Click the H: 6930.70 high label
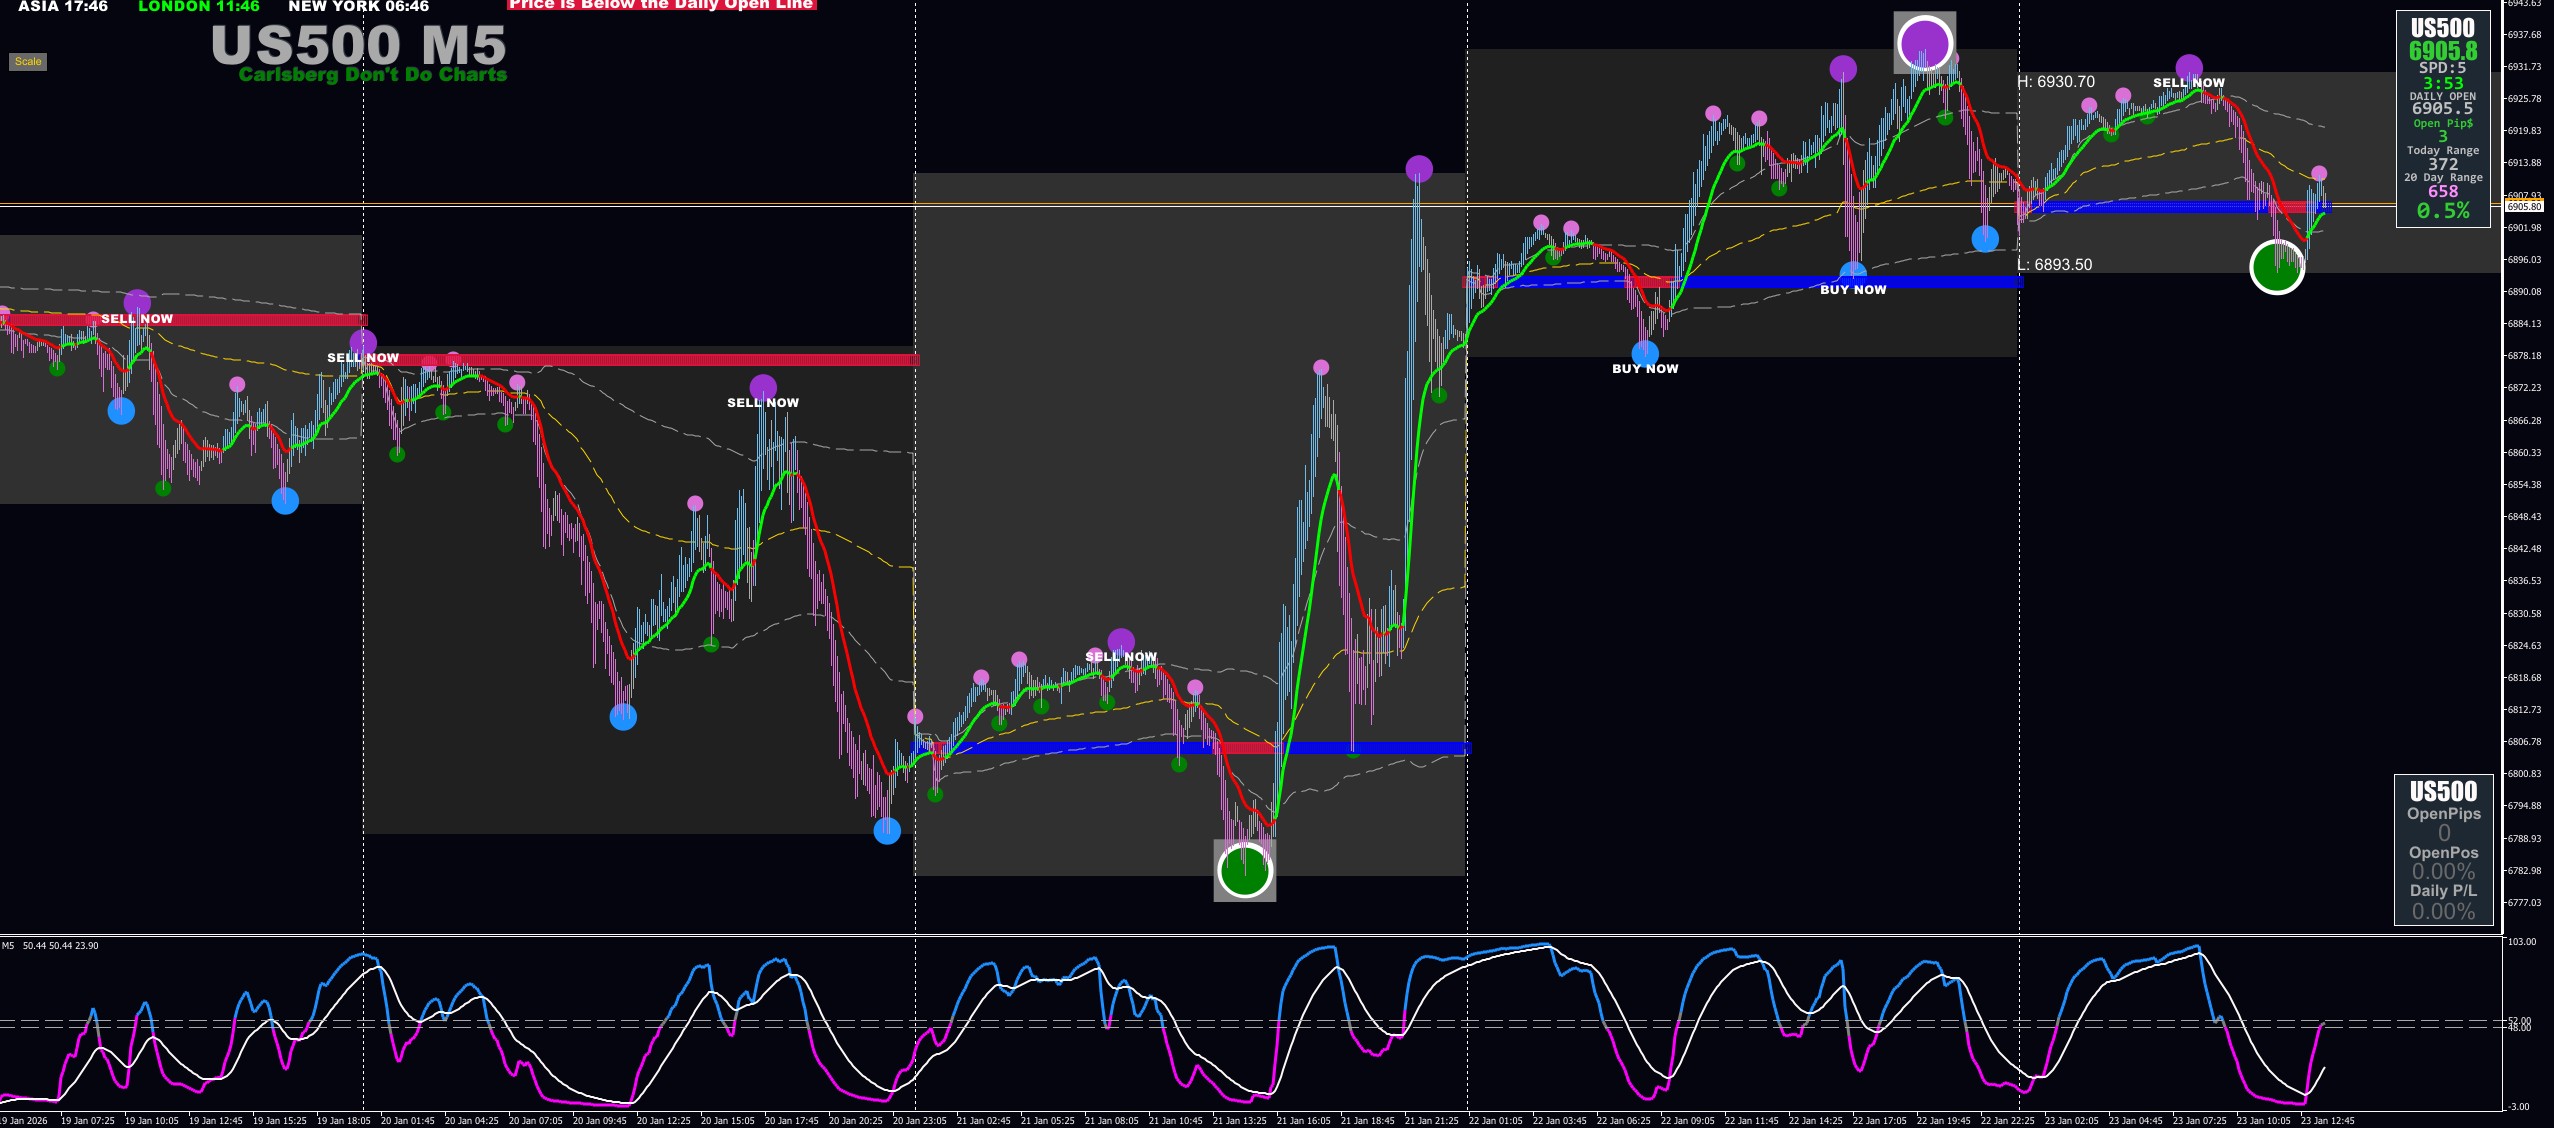Screen dimensions: 2554x1128 (2056, 82)
